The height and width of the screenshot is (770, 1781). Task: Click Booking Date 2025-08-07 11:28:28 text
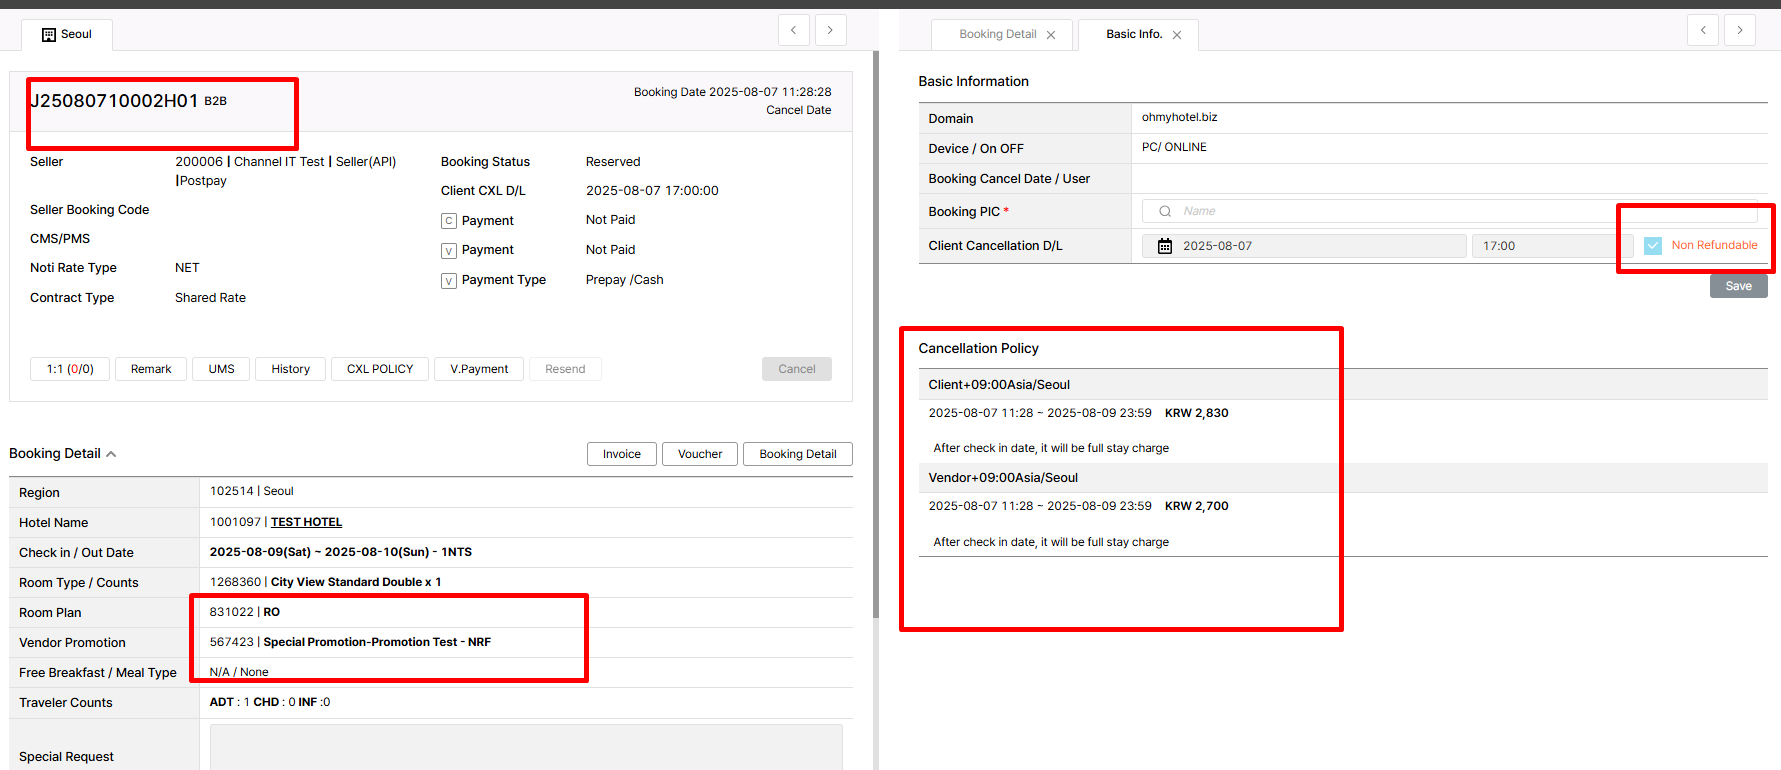coord(733,92)
